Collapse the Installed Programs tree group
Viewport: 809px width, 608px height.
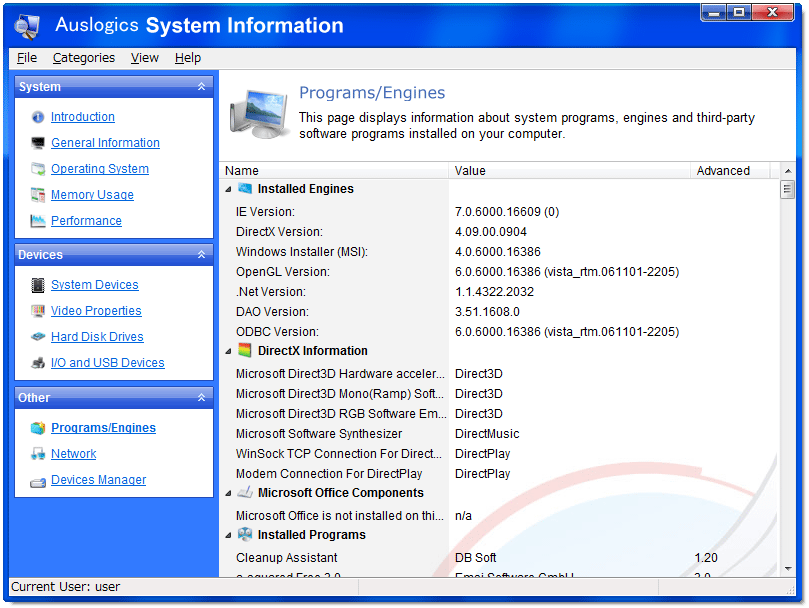(229, 535)
